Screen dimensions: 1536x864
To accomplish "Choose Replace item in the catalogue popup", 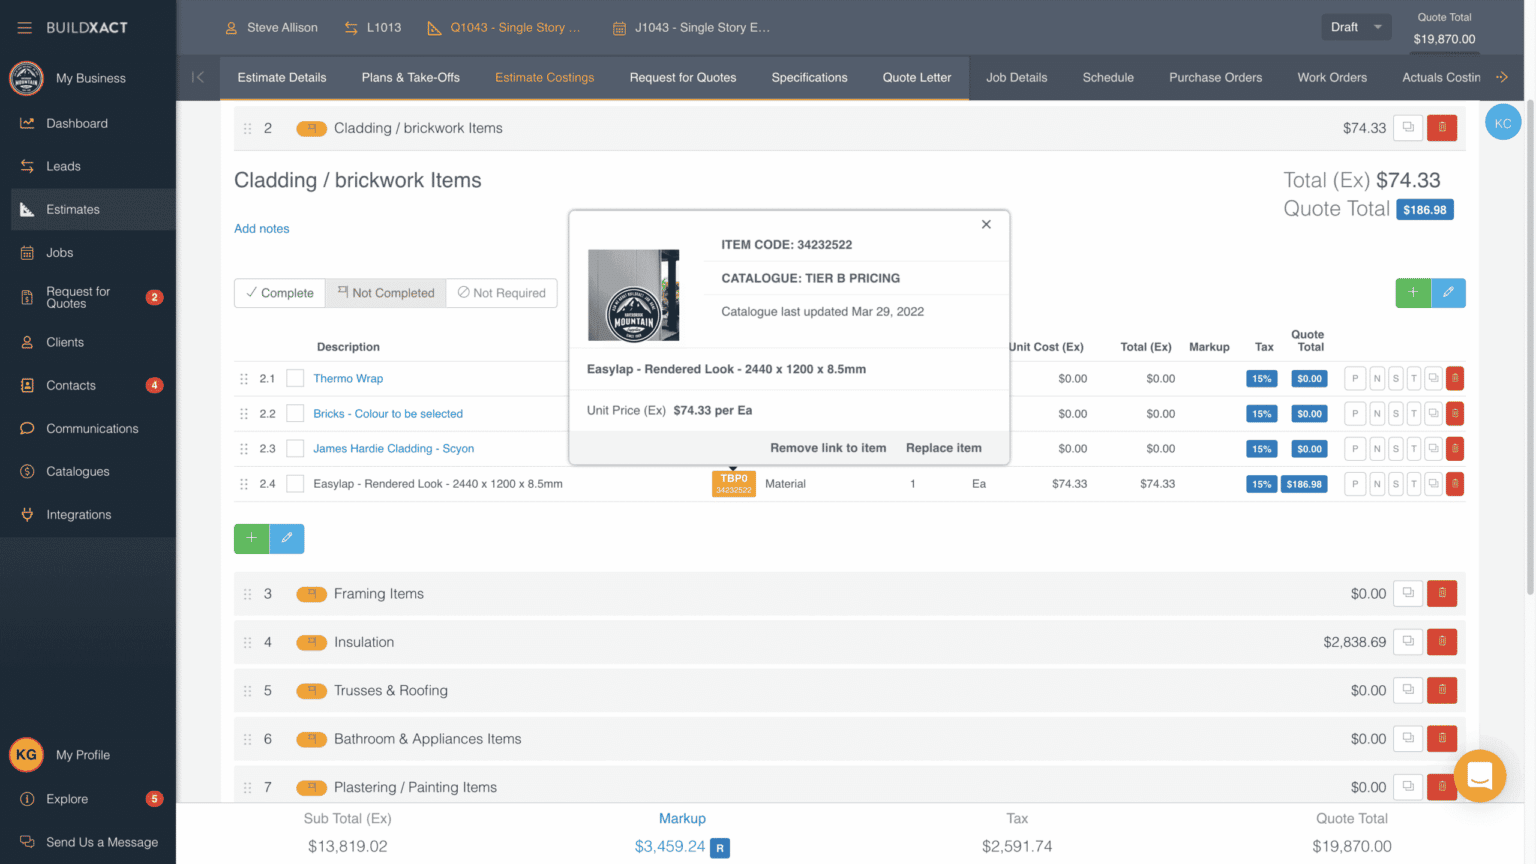I will tap(942, 448).
